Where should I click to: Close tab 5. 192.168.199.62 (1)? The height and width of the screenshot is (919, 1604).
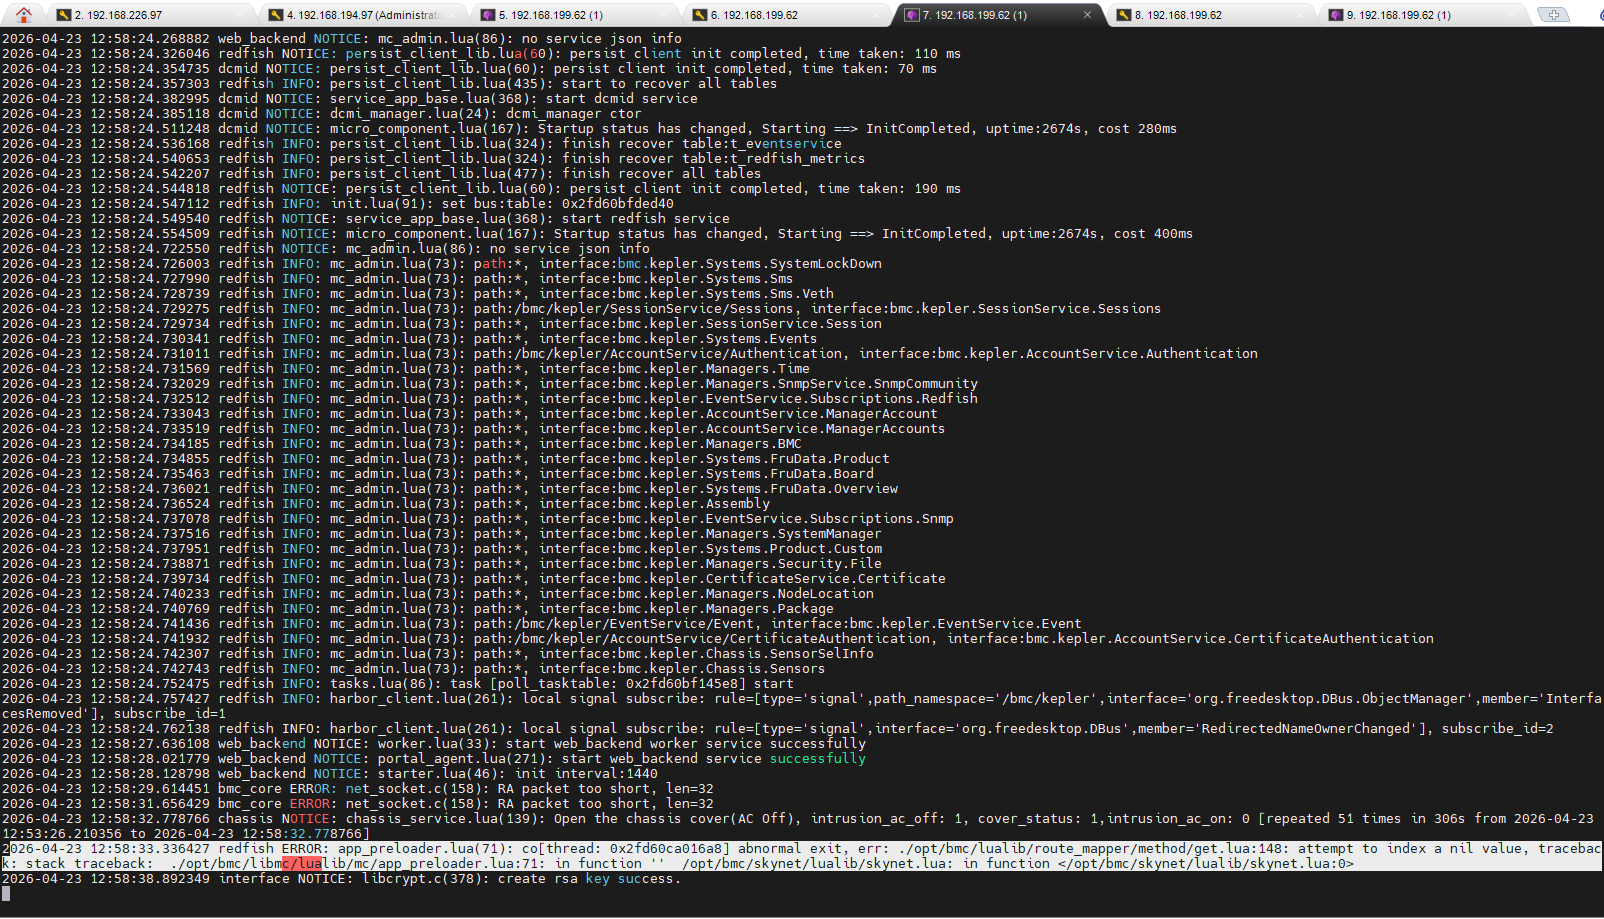[x=664, y=15]
